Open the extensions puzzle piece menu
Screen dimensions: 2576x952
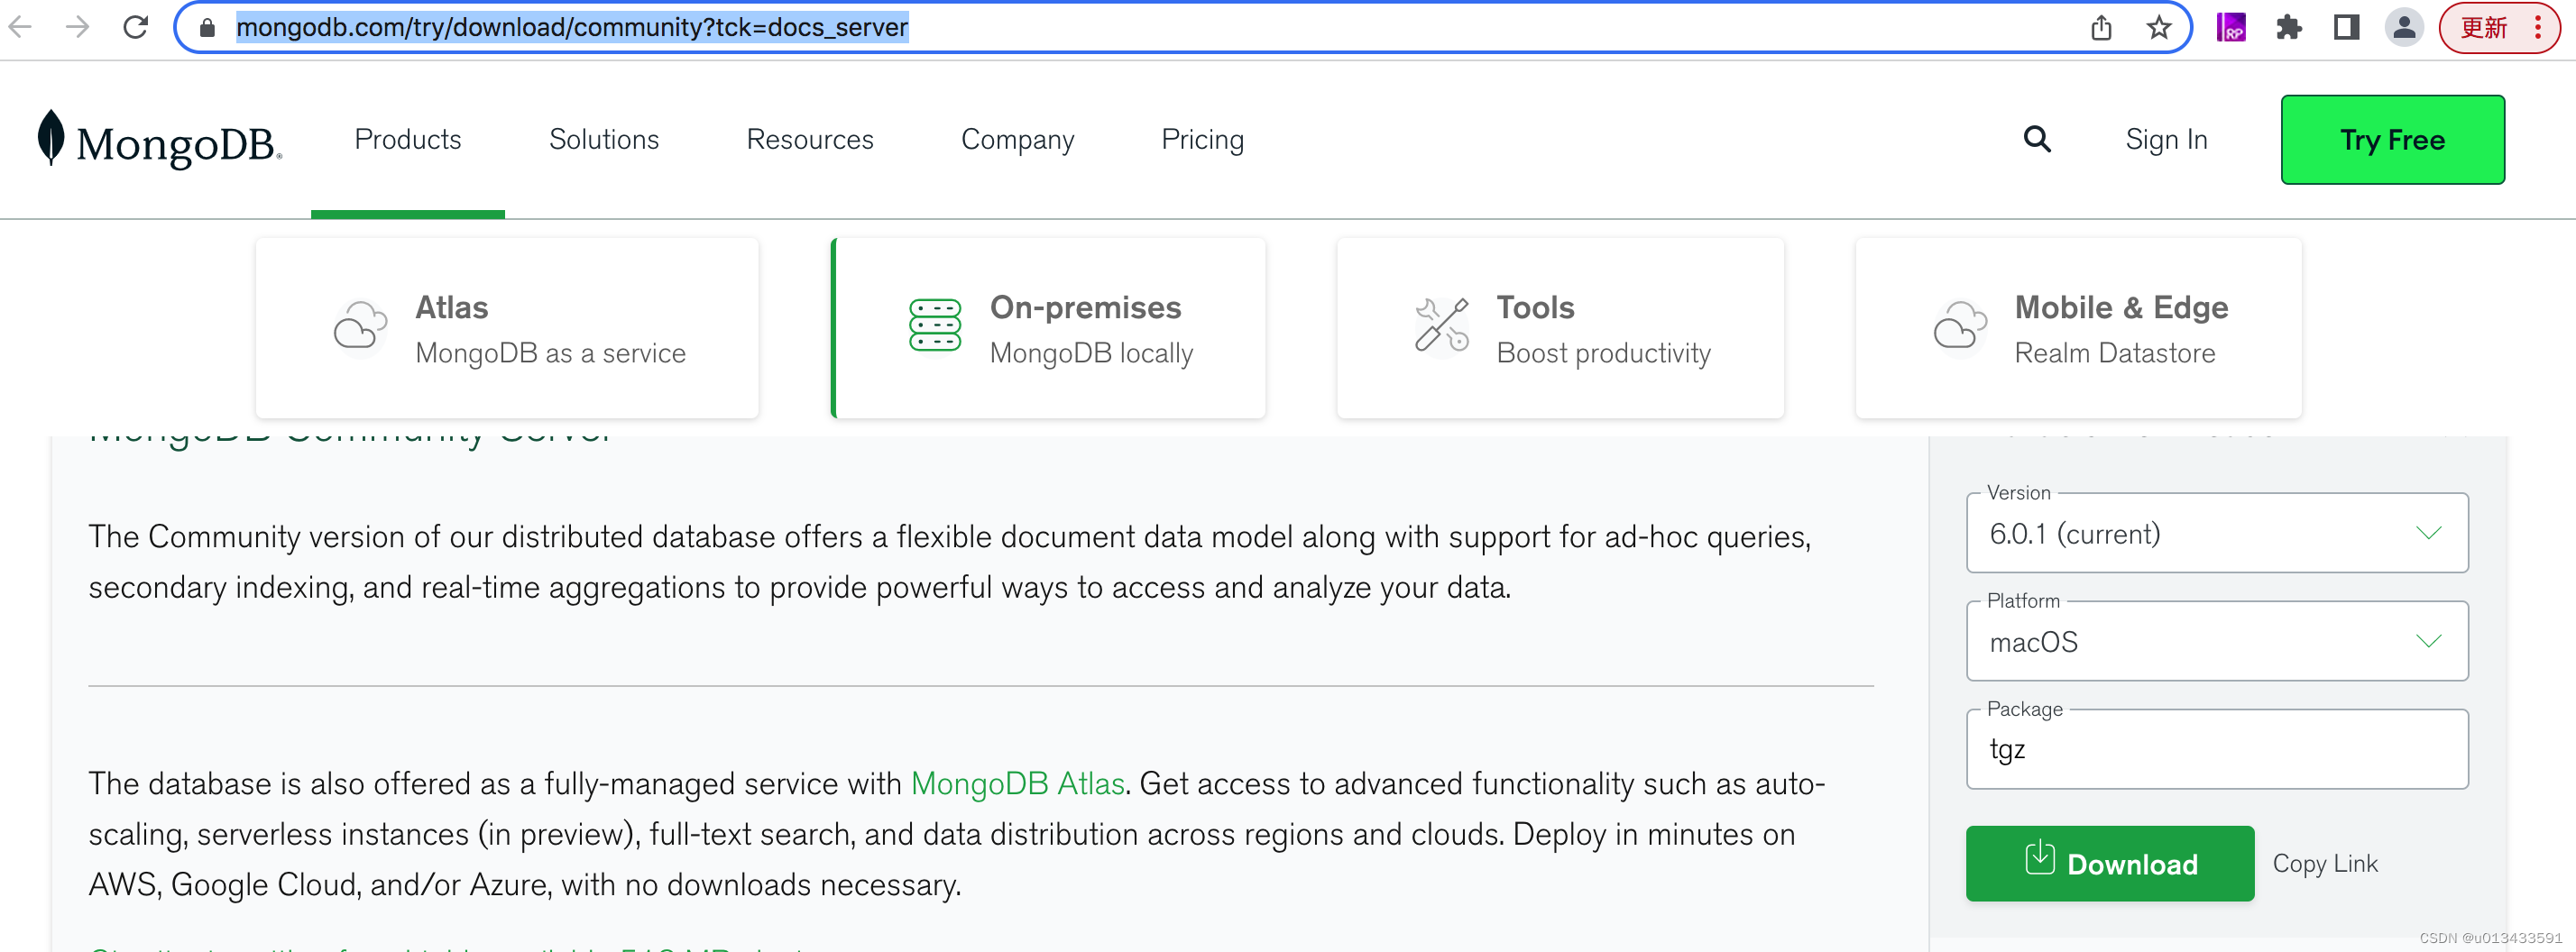point(2289,27)
